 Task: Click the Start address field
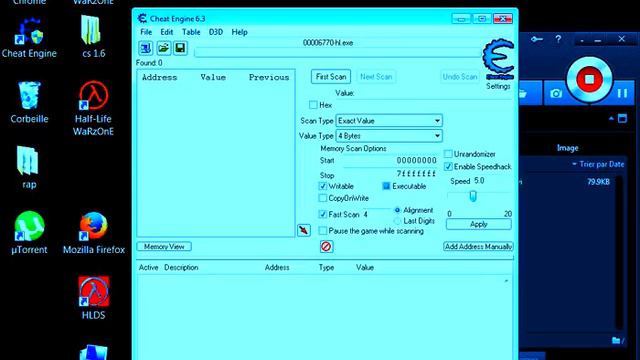(390, 161)
